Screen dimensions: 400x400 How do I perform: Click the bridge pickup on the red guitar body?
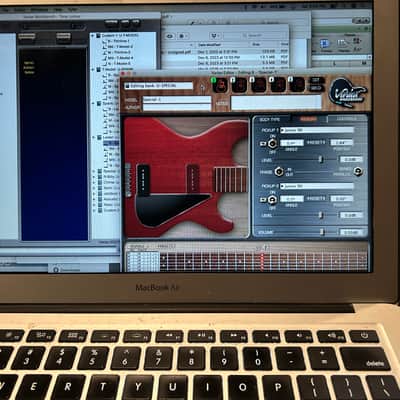pos(143,179)
